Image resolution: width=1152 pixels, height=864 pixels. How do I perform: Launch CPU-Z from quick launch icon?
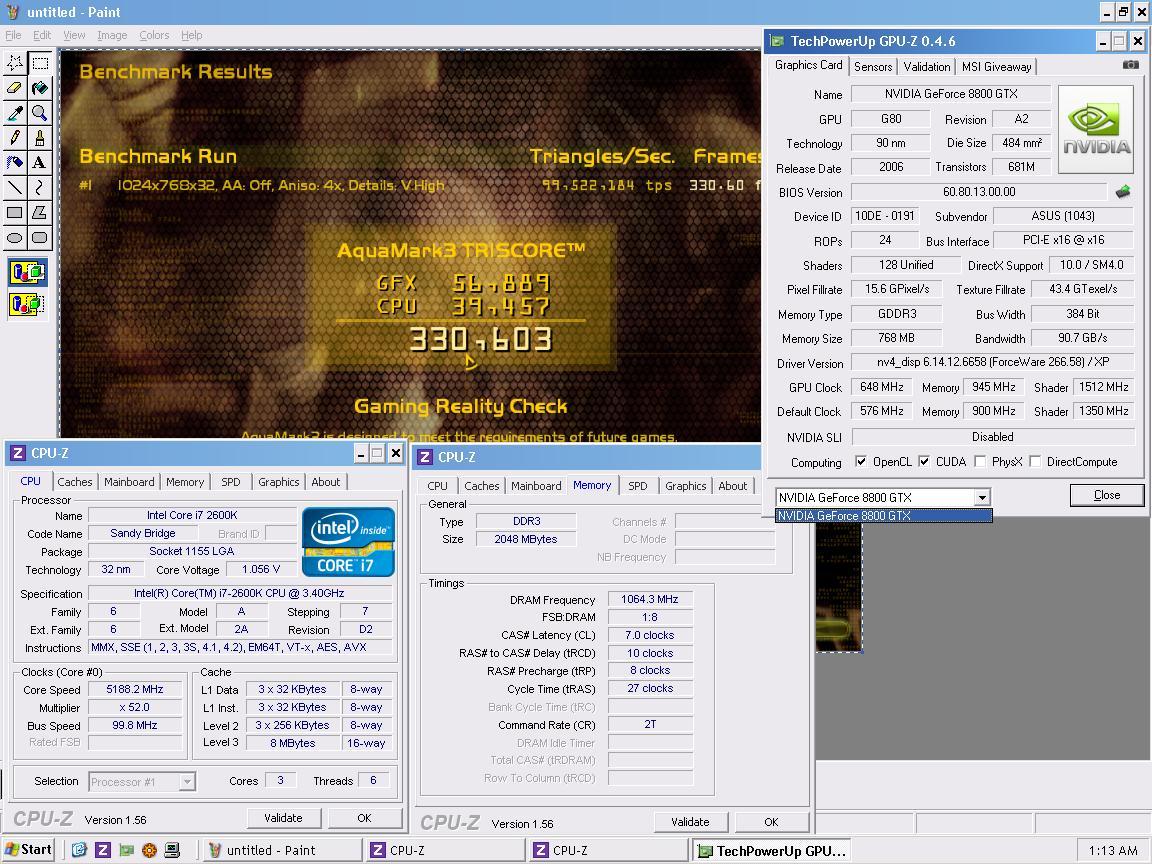[x=103, y=850]
